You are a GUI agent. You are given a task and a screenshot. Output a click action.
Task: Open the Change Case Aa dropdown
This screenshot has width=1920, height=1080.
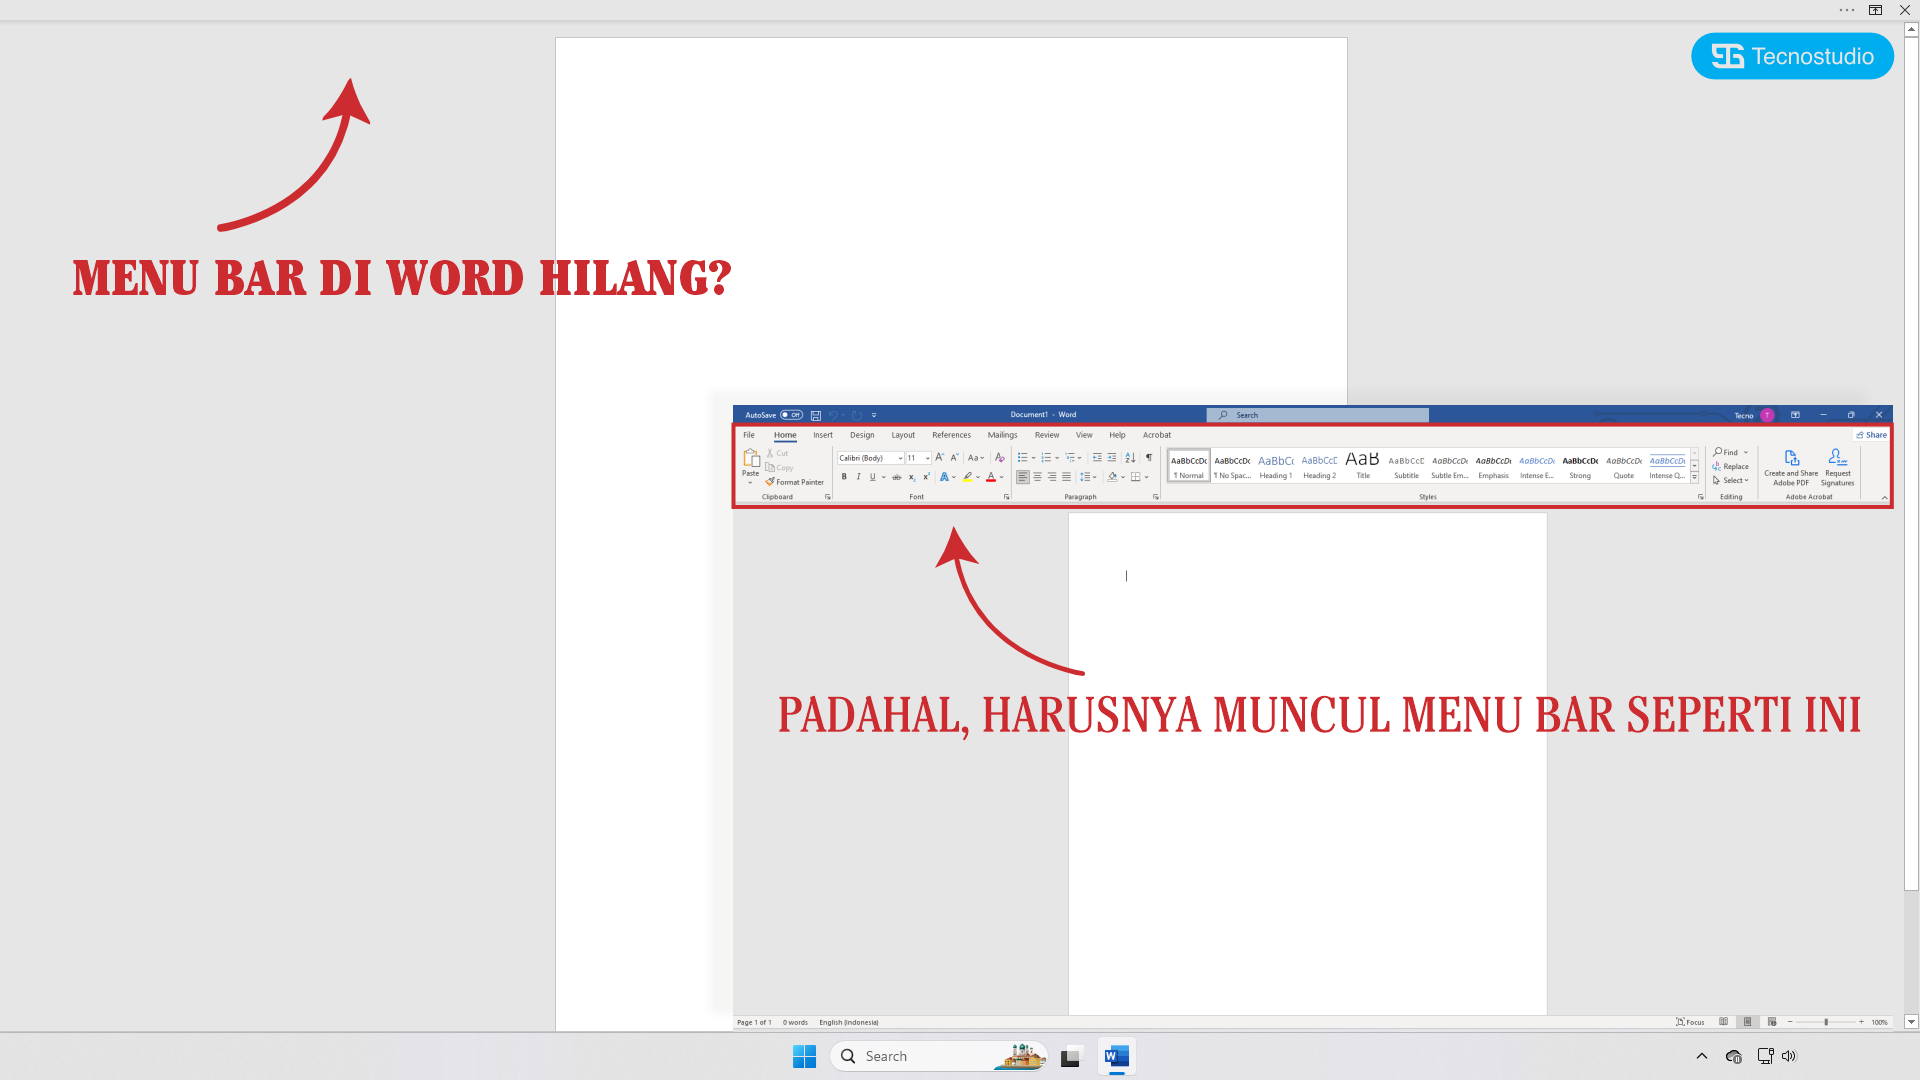[975, 458]
